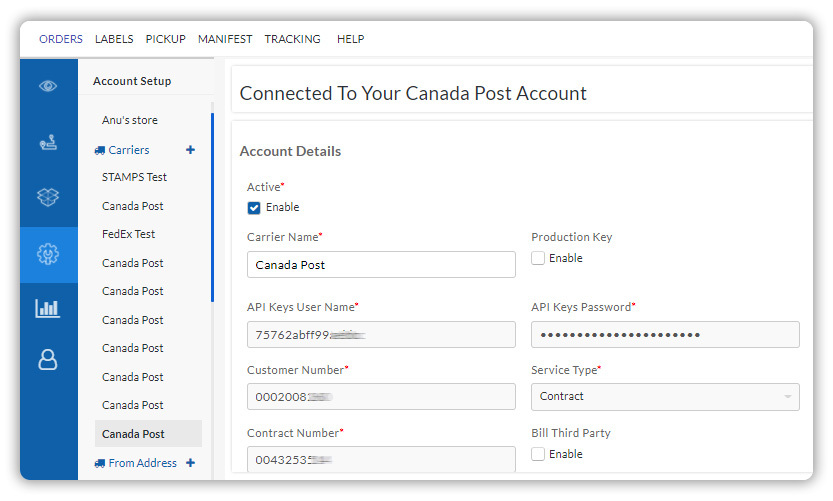Open the reports bar chart icon
Screen dimensions: 833x501
pyautogui.click(x=48, y=308)
